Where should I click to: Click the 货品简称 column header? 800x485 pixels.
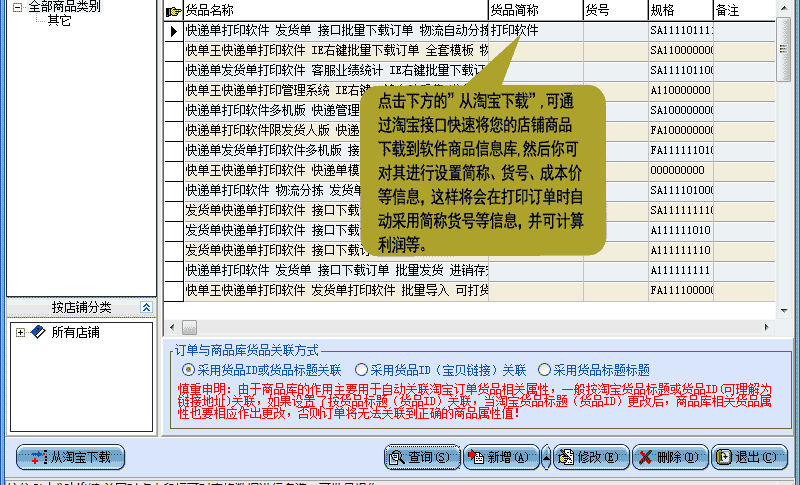[x=536, y=10]
